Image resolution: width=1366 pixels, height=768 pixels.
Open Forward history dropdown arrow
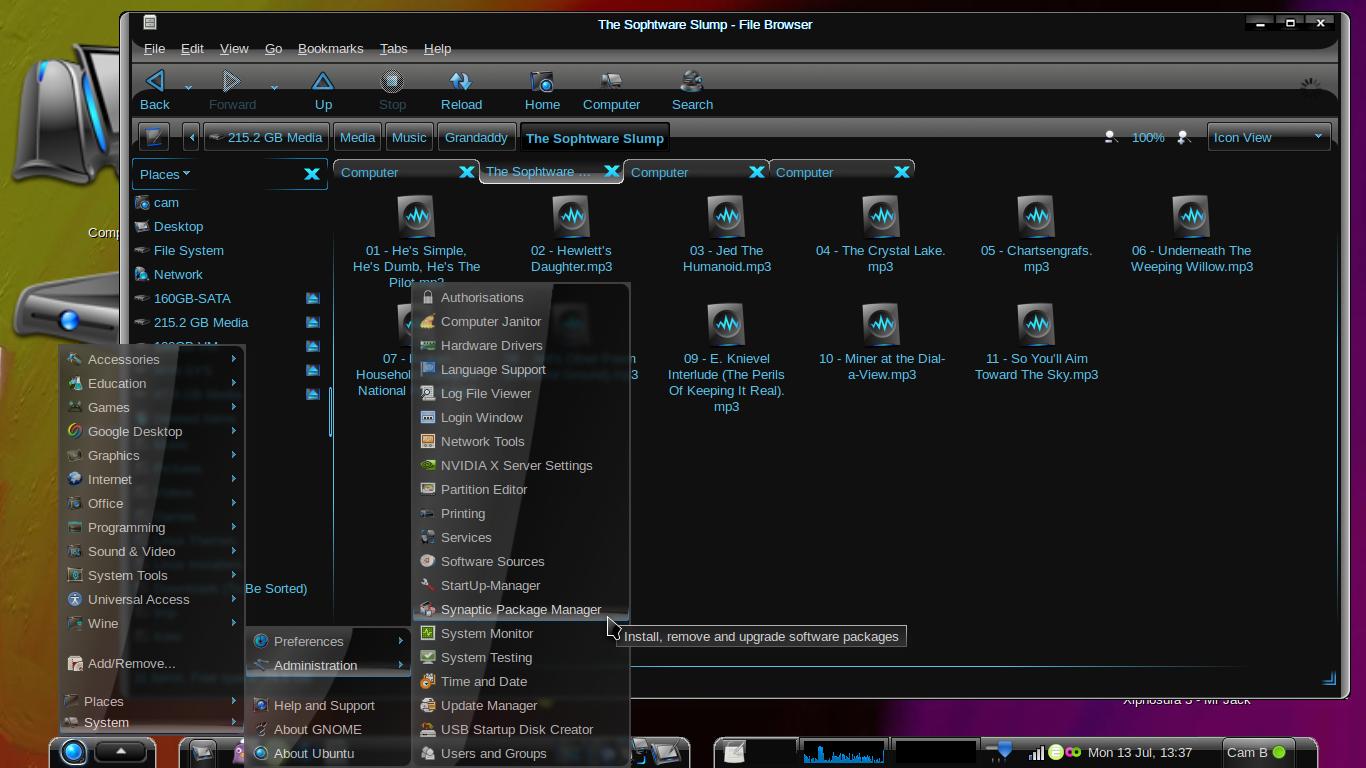pos(274,87)
